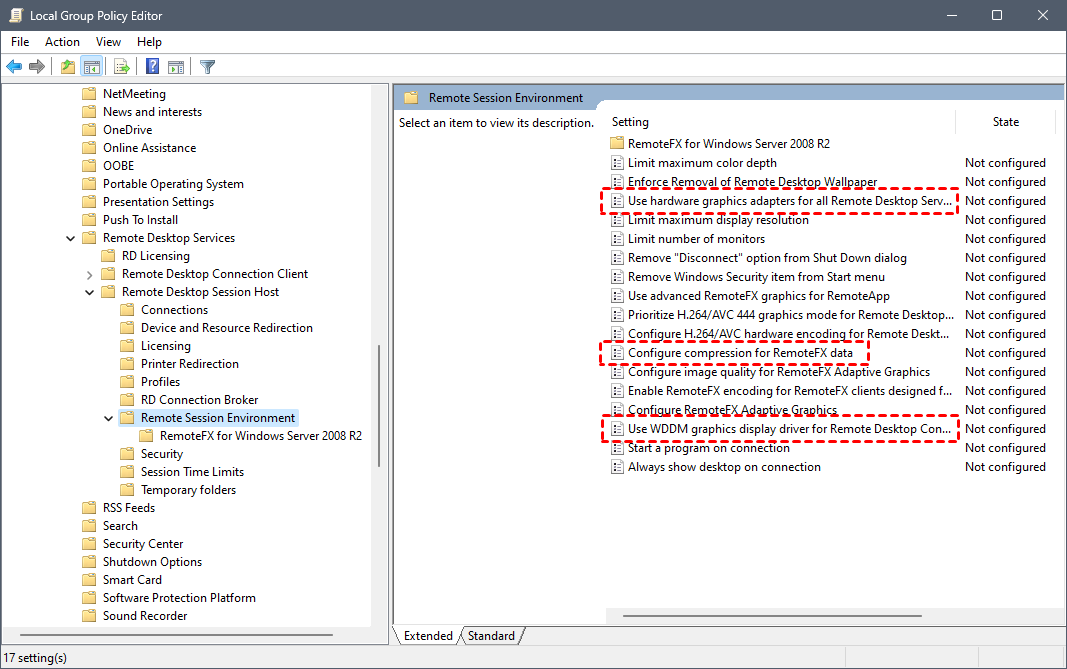Click the Filter funnel toolbar icon
This screenshot has height=669, width=1067.
click(207, 67)
